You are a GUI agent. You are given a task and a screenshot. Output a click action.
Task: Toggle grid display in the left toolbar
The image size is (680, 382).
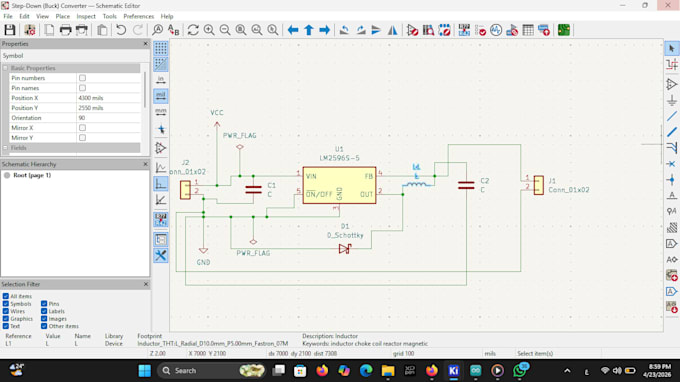click(x=160, y=48)
